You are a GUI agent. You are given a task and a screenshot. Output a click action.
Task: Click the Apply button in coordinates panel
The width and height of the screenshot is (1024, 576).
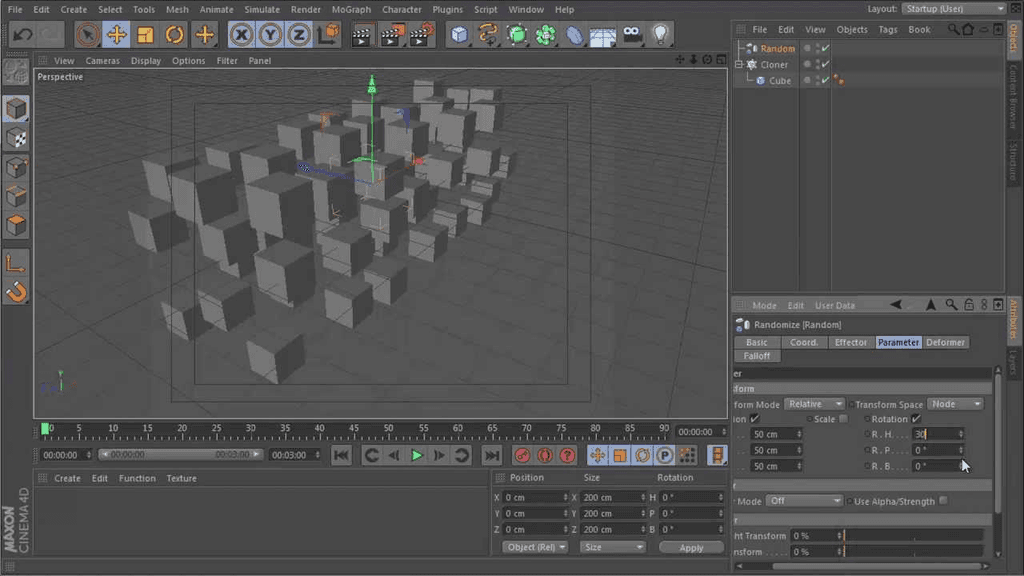(691, 547)
